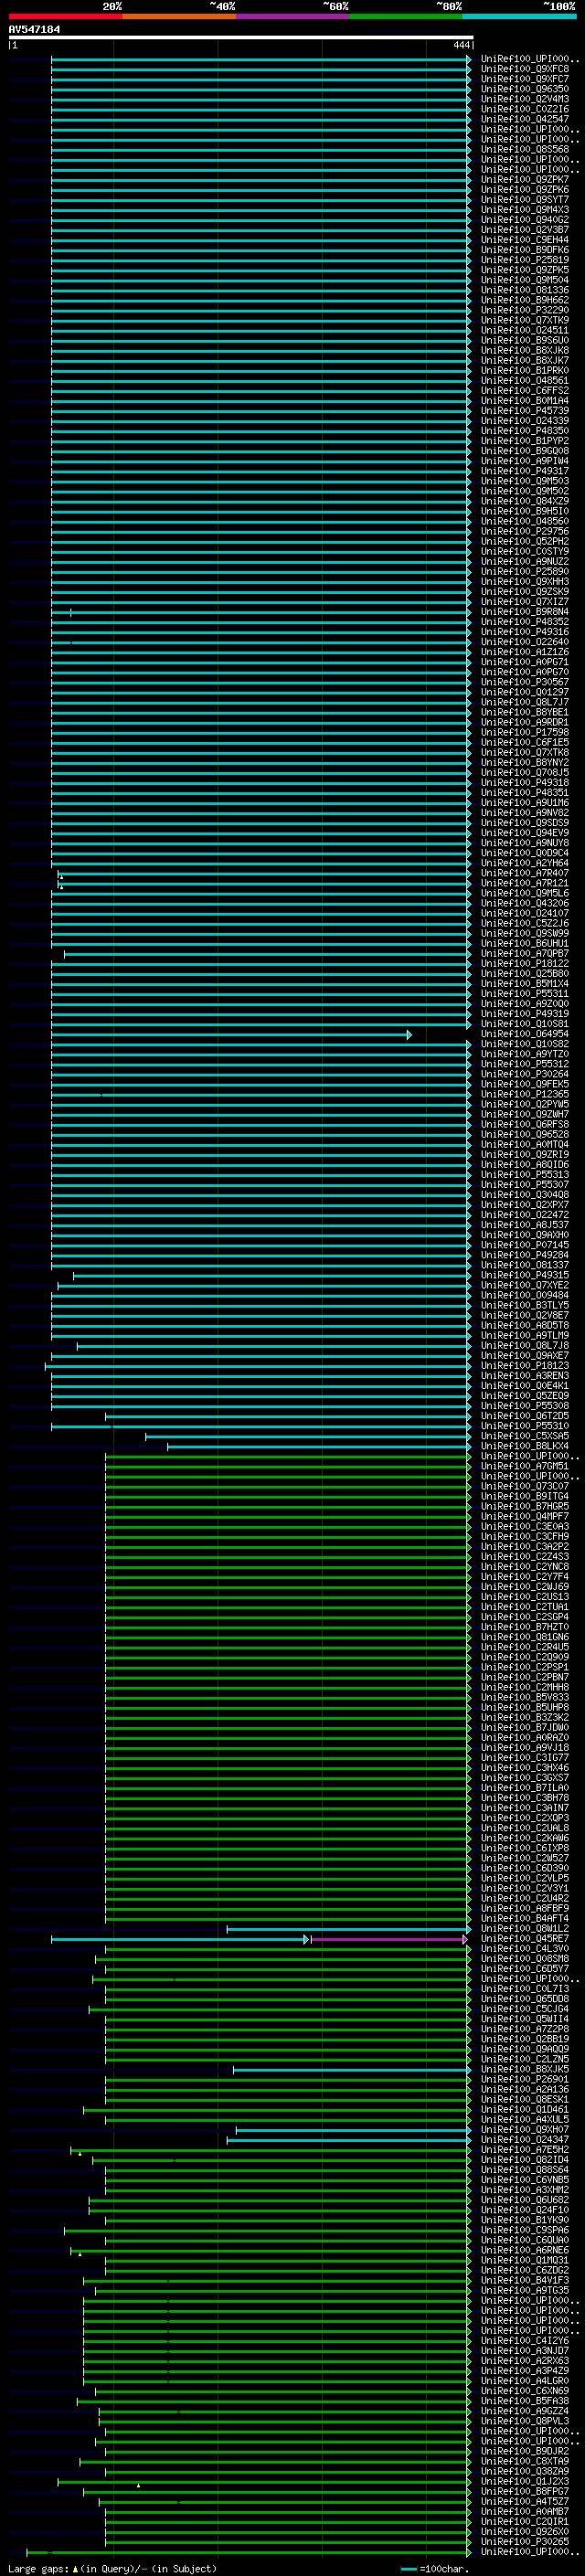Select the UniRef100_O48561 label
585x2576 pixels.
click(x=524, y=381)
